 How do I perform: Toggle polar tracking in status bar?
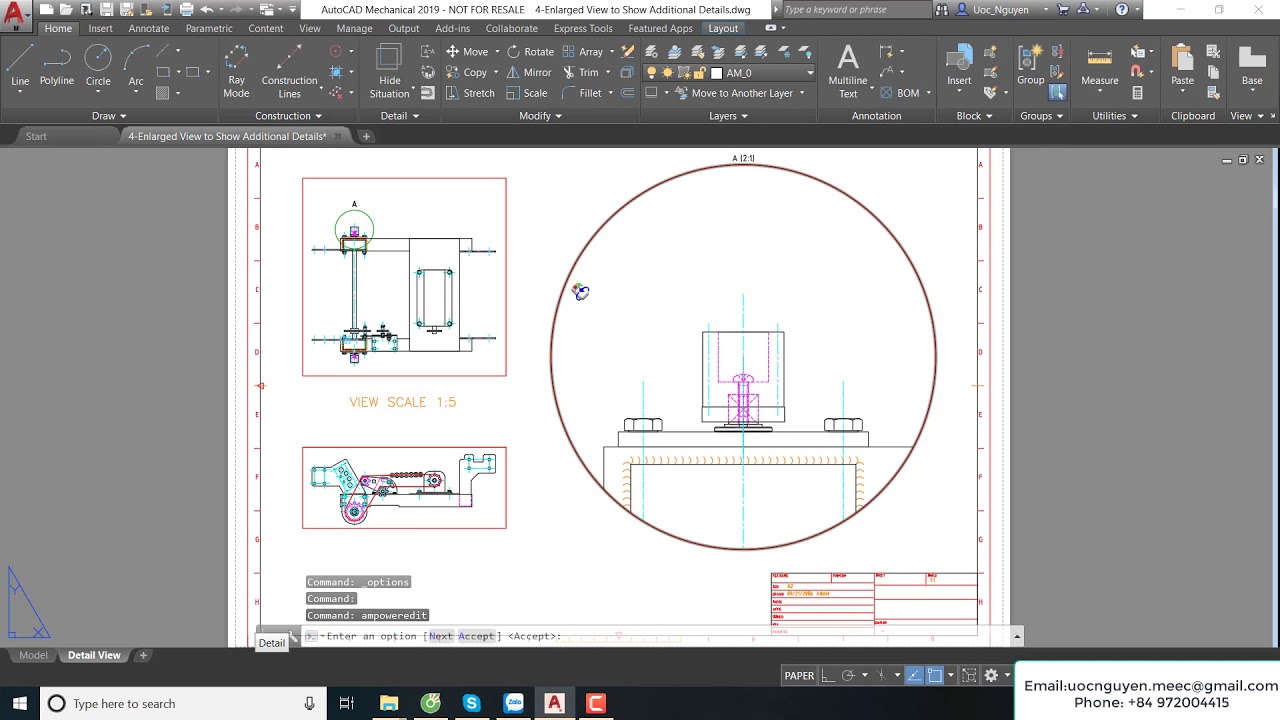coord(848,676)
